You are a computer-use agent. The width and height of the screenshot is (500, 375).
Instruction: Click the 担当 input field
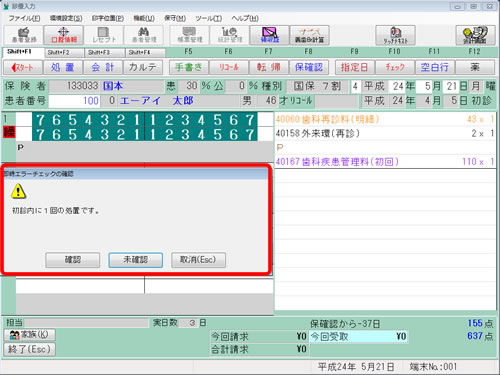(x=86, y=323)
